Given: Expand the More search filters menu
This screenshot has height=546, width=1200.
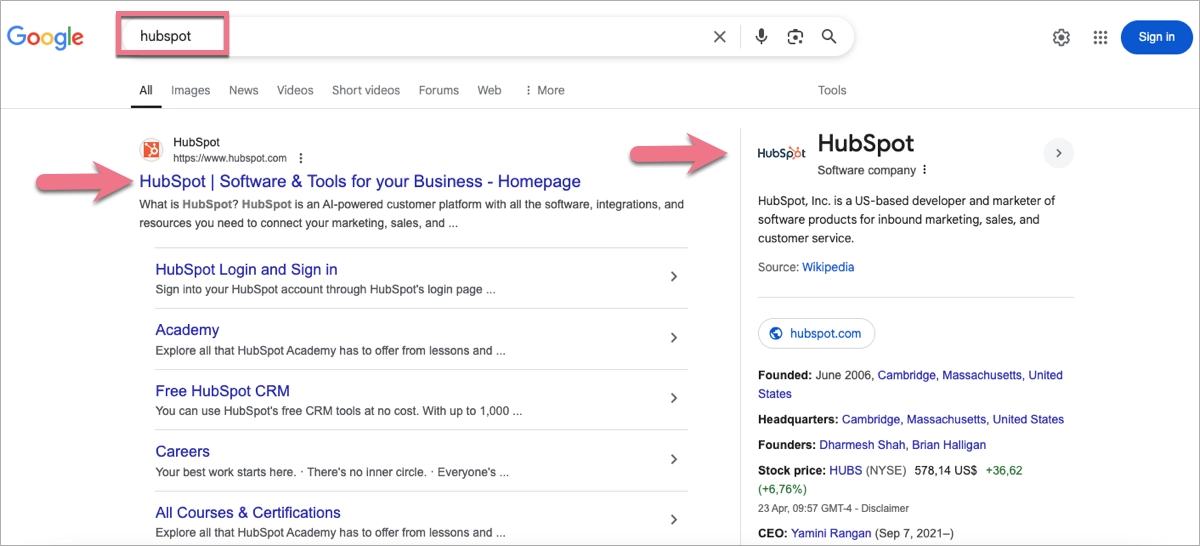Looking at the screenshot, I should tap(544, 90).
